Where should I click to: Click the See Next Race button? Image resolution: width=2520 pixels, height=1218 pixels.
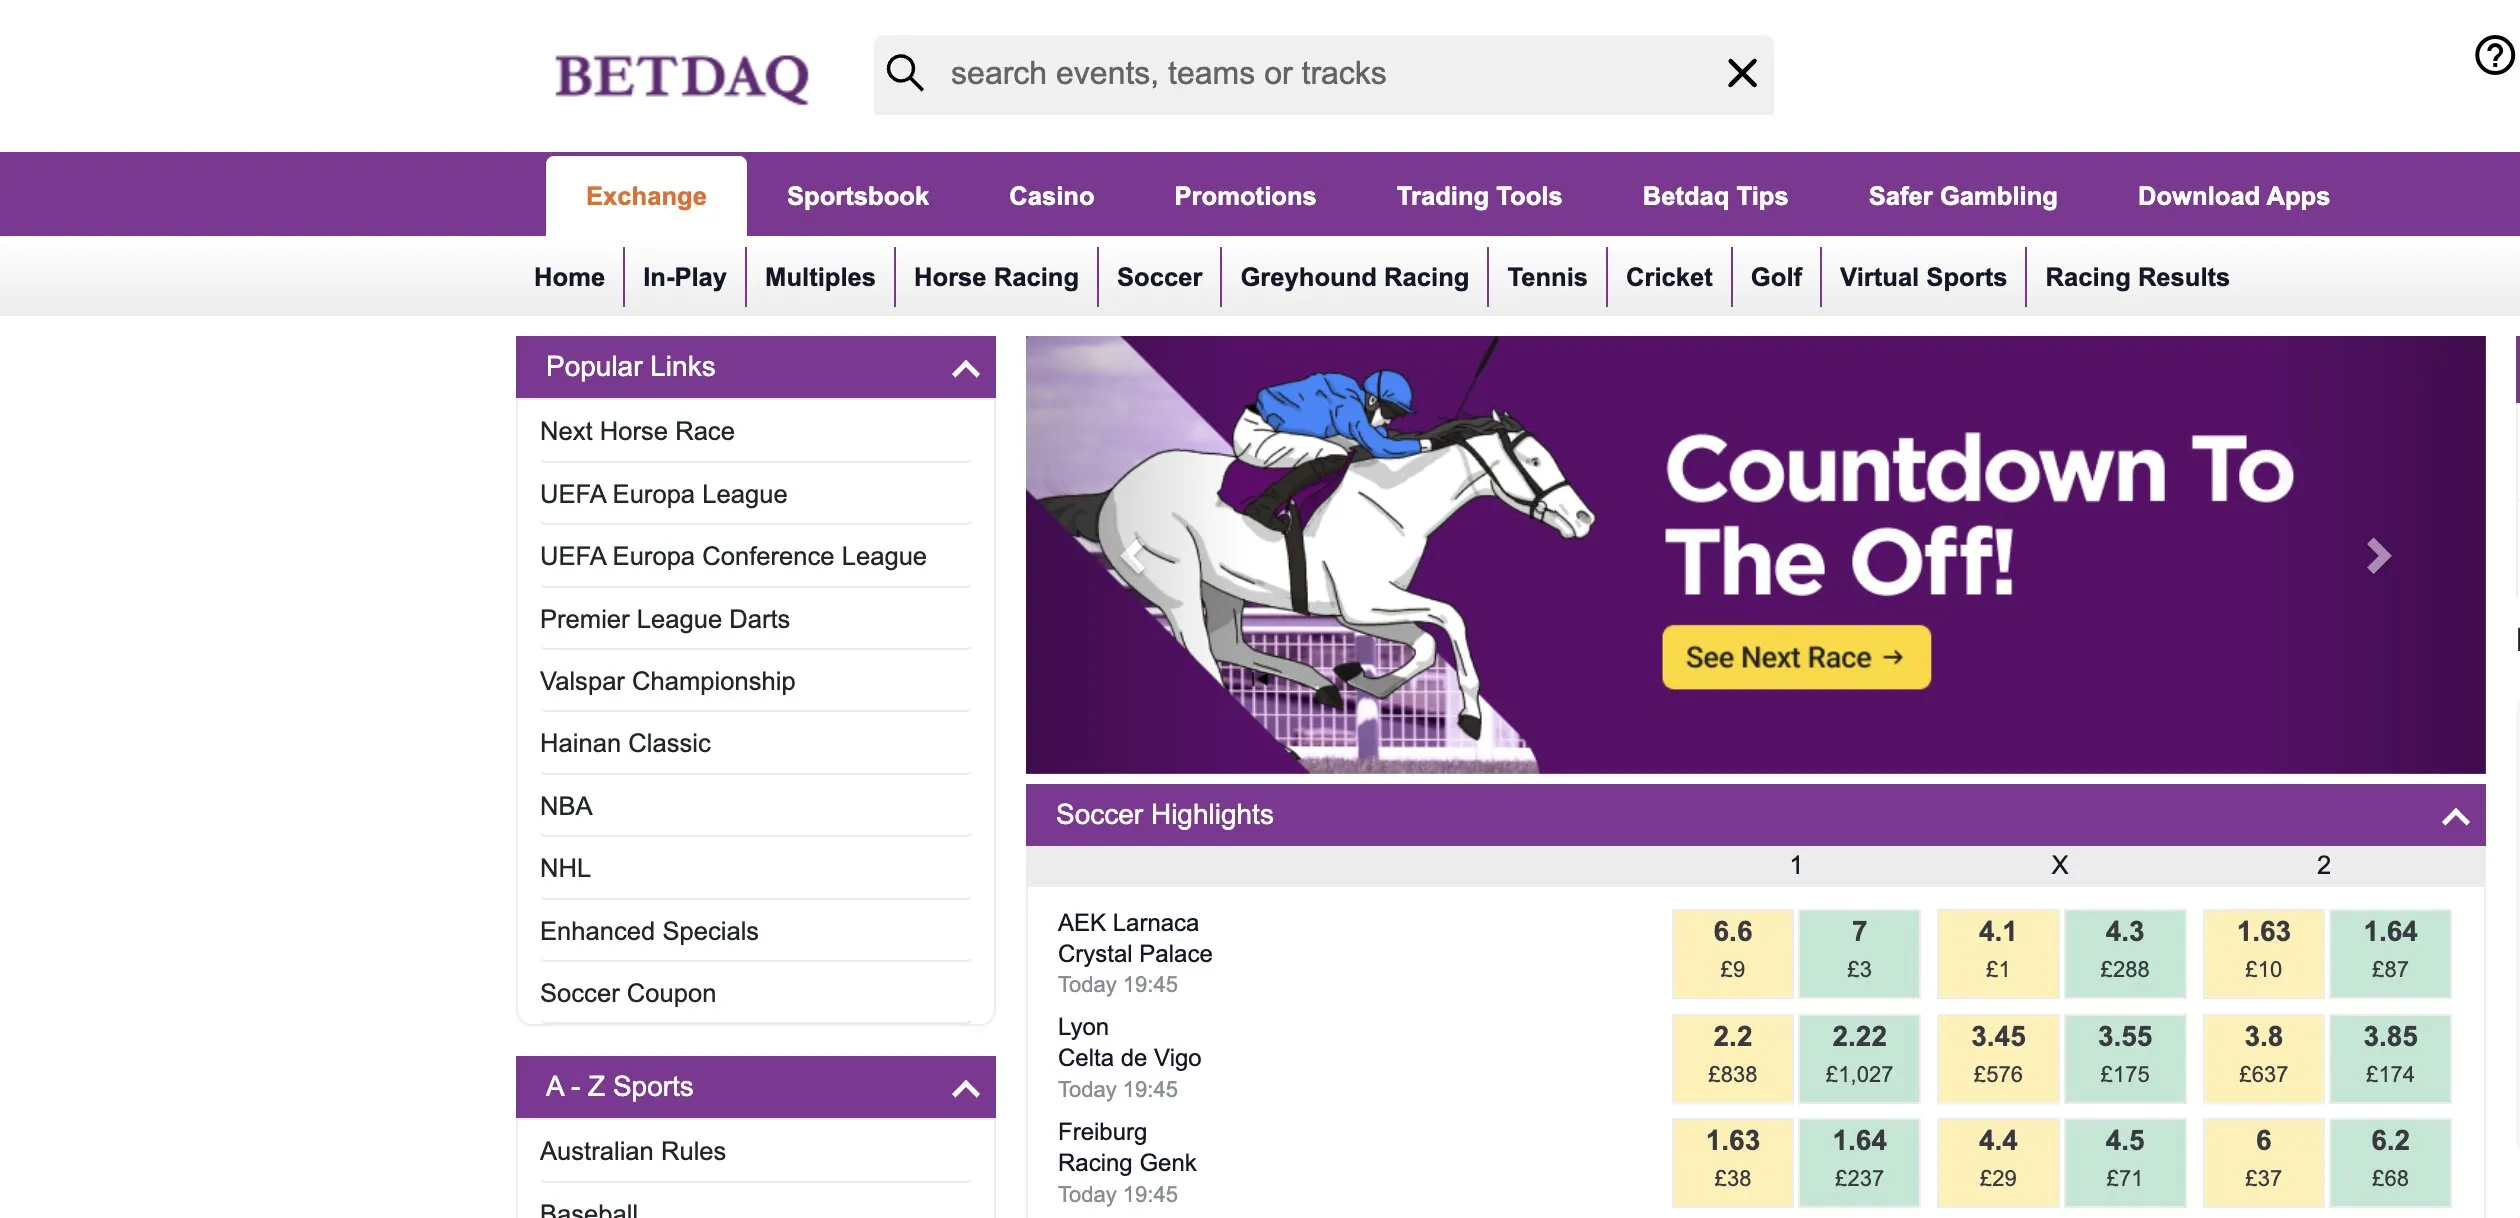[1796, 657]
